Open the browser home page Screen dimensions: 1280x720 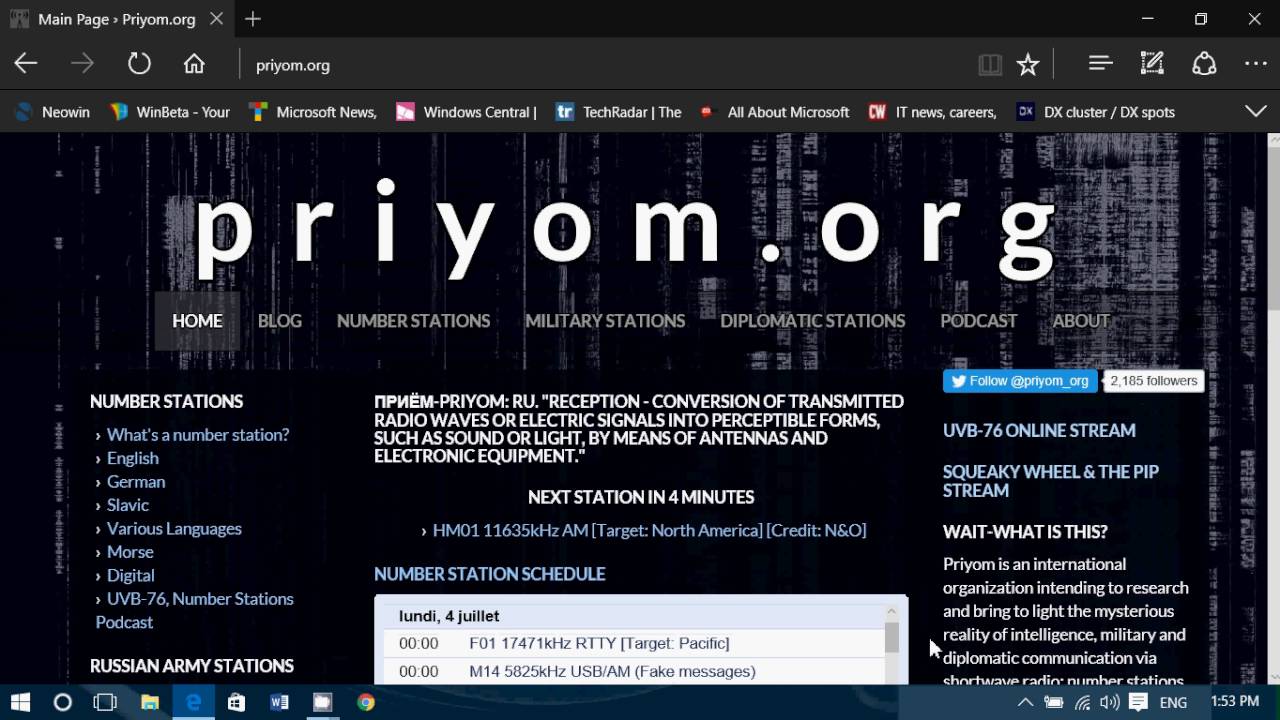tap(194, 64)
